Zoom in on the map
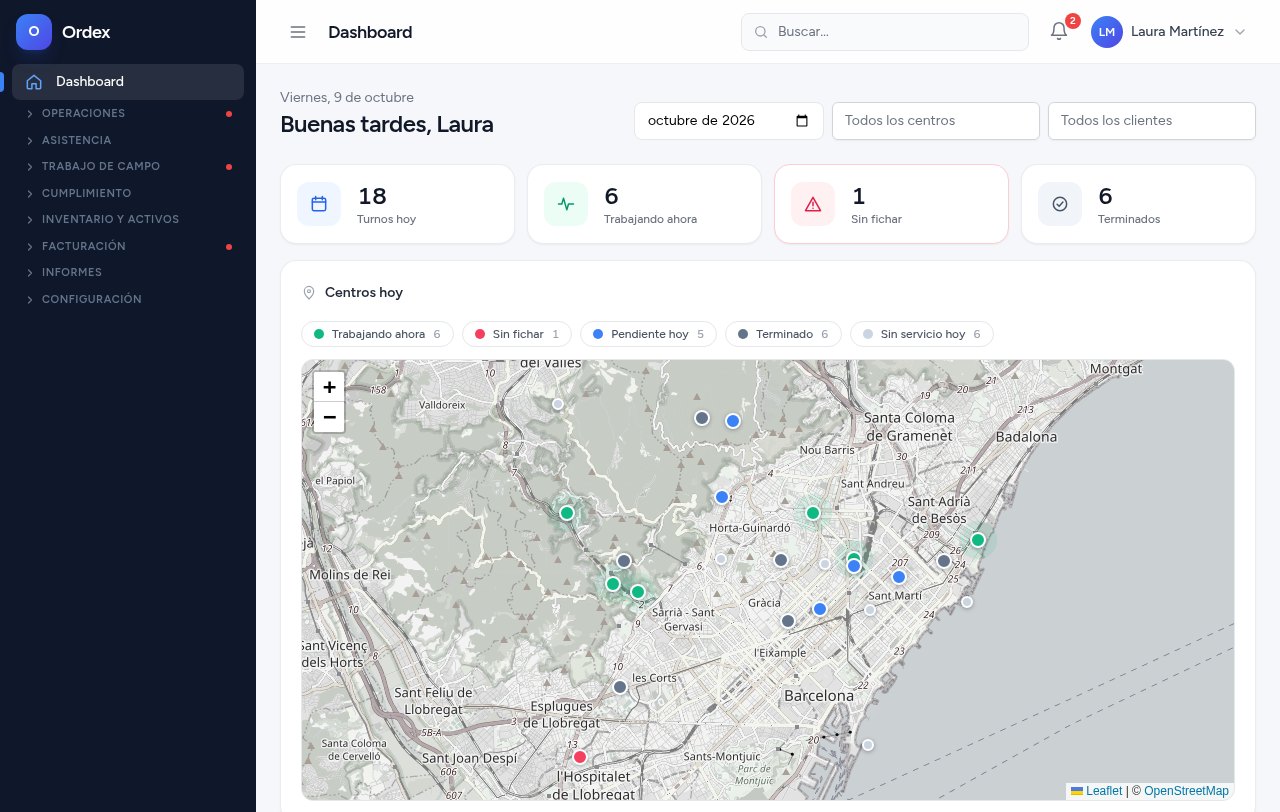 pyautogui.click(x=329, y=387)
